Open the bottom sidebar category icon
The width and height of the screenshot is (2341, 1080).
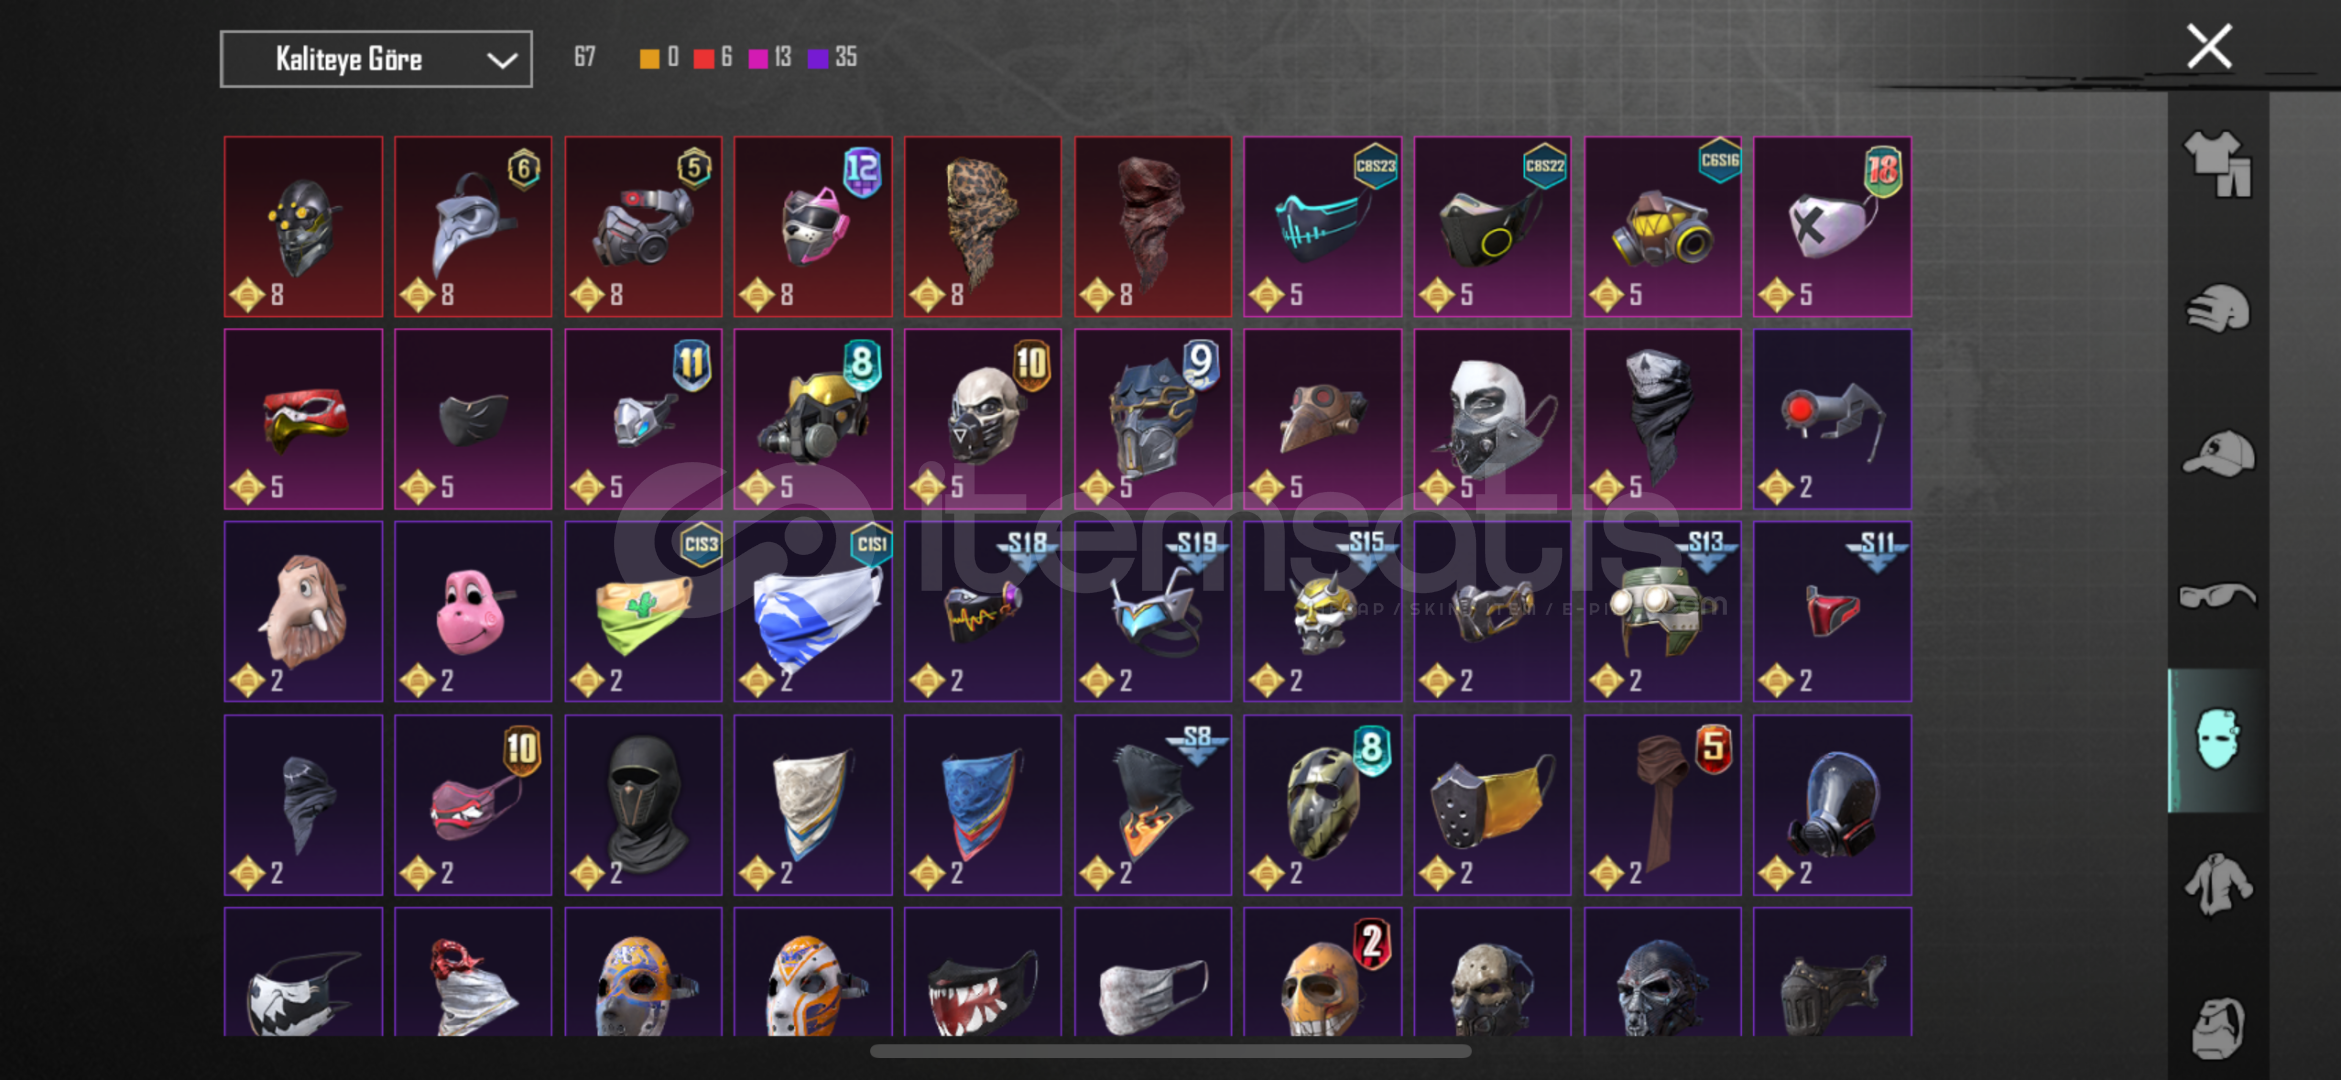[x=2217, y=1027]
